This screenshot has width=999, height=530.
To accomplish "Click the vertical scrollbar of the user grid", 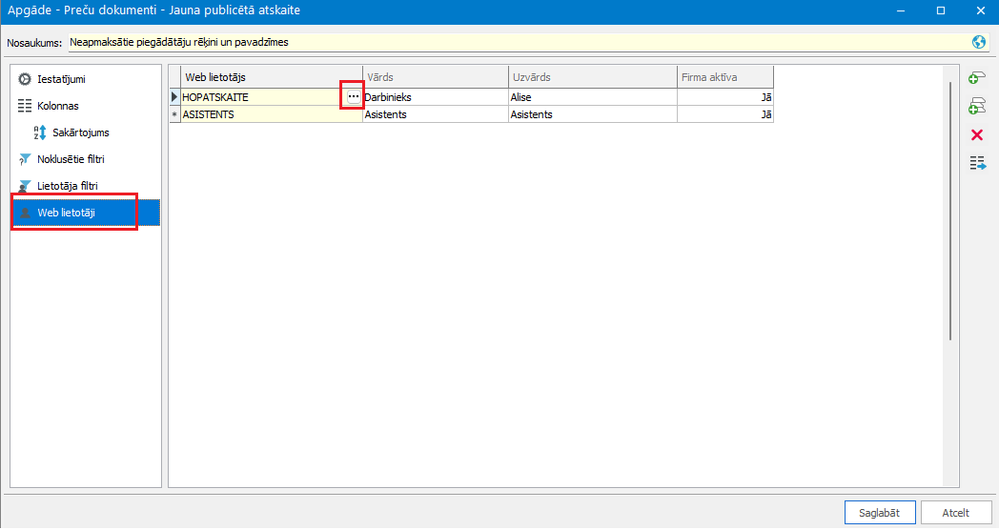I will pos(950,210).
